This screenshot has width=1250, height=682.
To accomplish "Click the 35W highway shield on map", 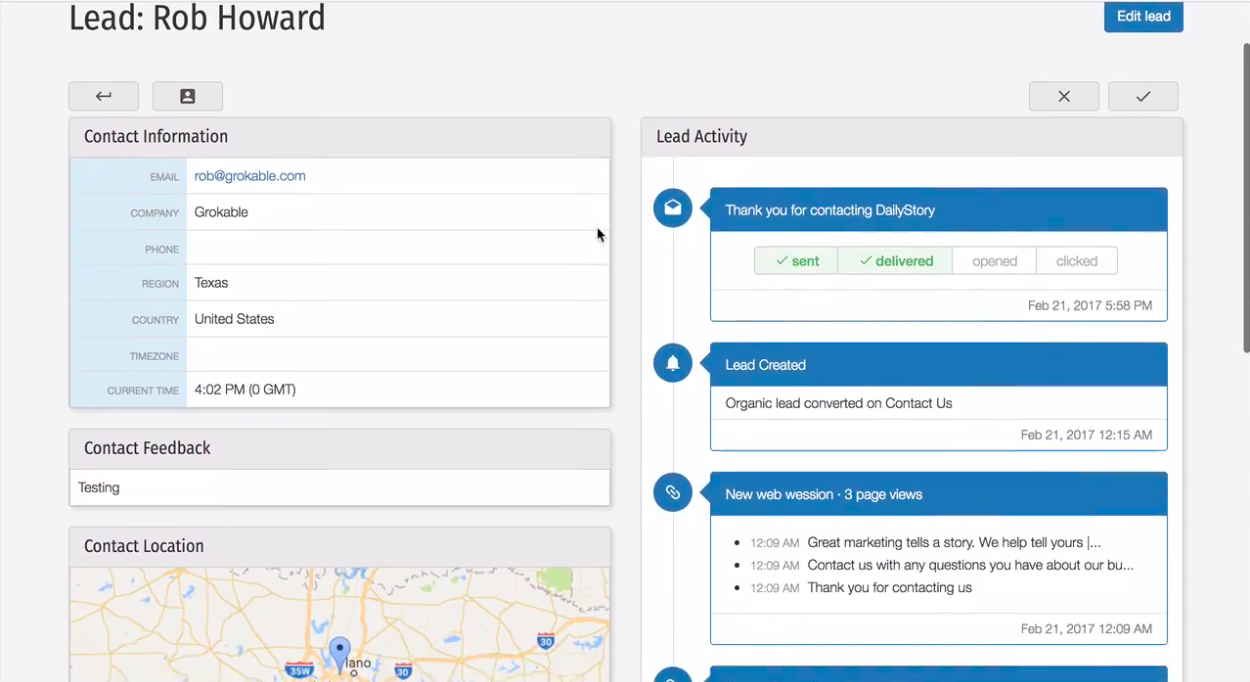I will point(299,669).
